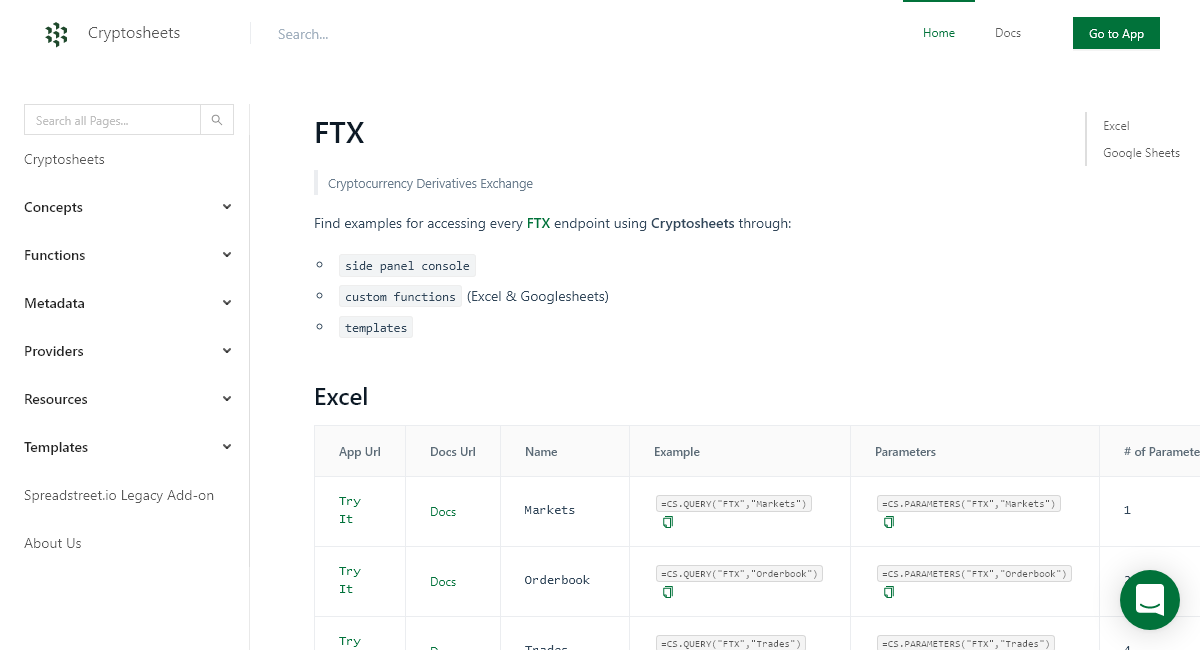
Task: Open Try It for the Markets endpoint
Action: tap(349, 510)
